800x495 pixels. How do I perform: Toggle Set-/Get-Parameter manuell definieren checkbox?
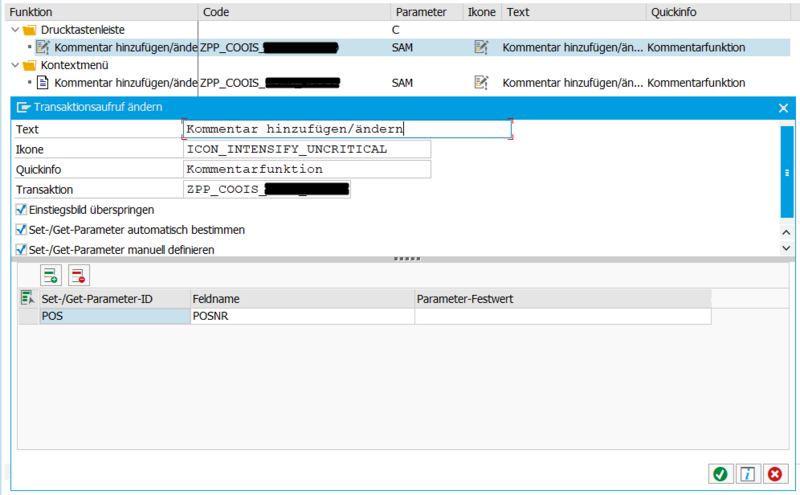[21, 250]
